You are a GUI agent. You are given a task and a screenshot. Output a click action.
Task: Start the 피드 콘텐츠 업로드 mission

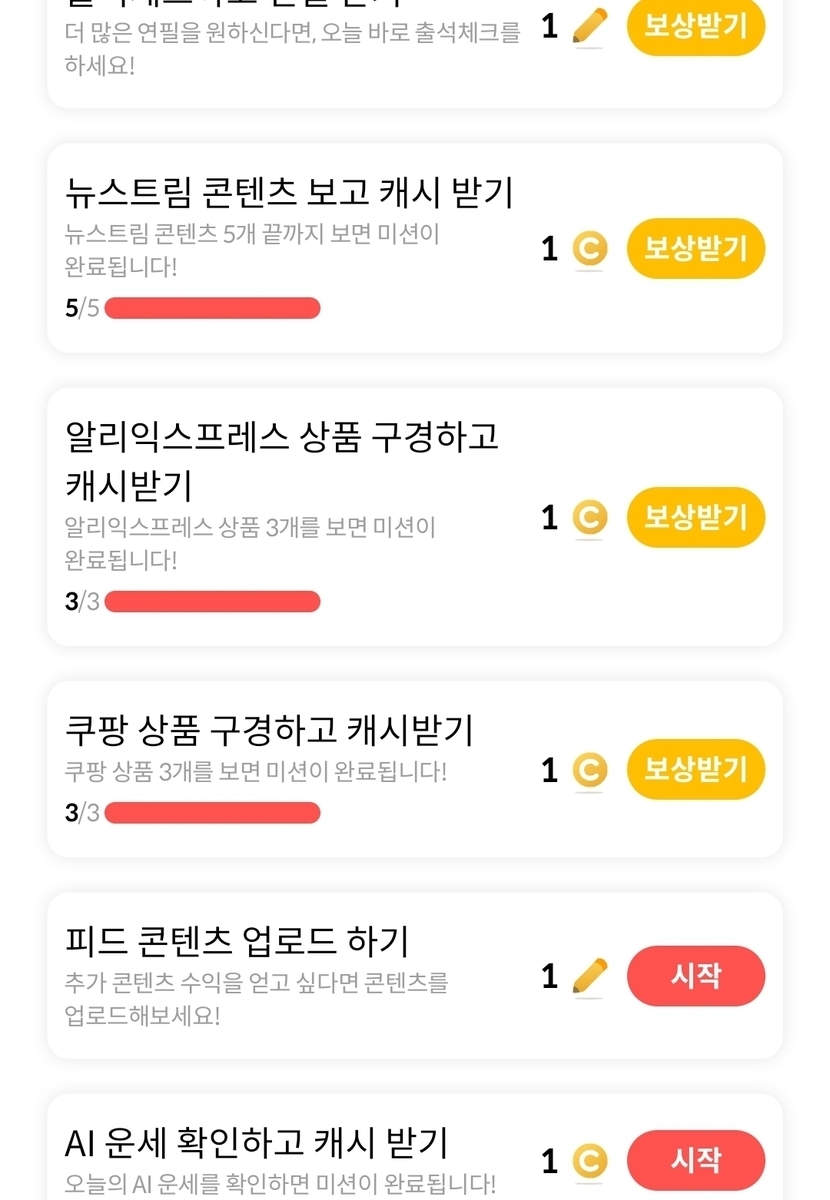pyautogui.click(x=695, y=976)
